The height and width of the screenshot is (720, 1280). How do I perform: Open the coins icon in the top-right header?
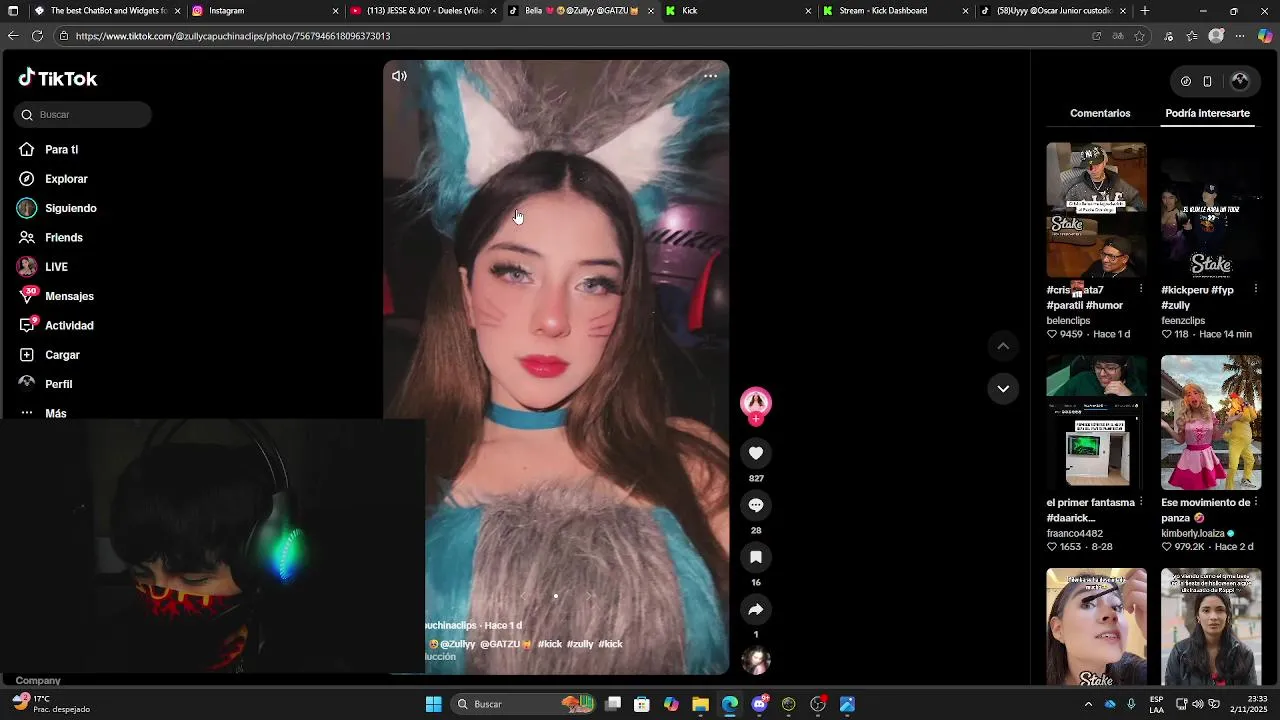pyautogui.click(x=1186, y=82)
